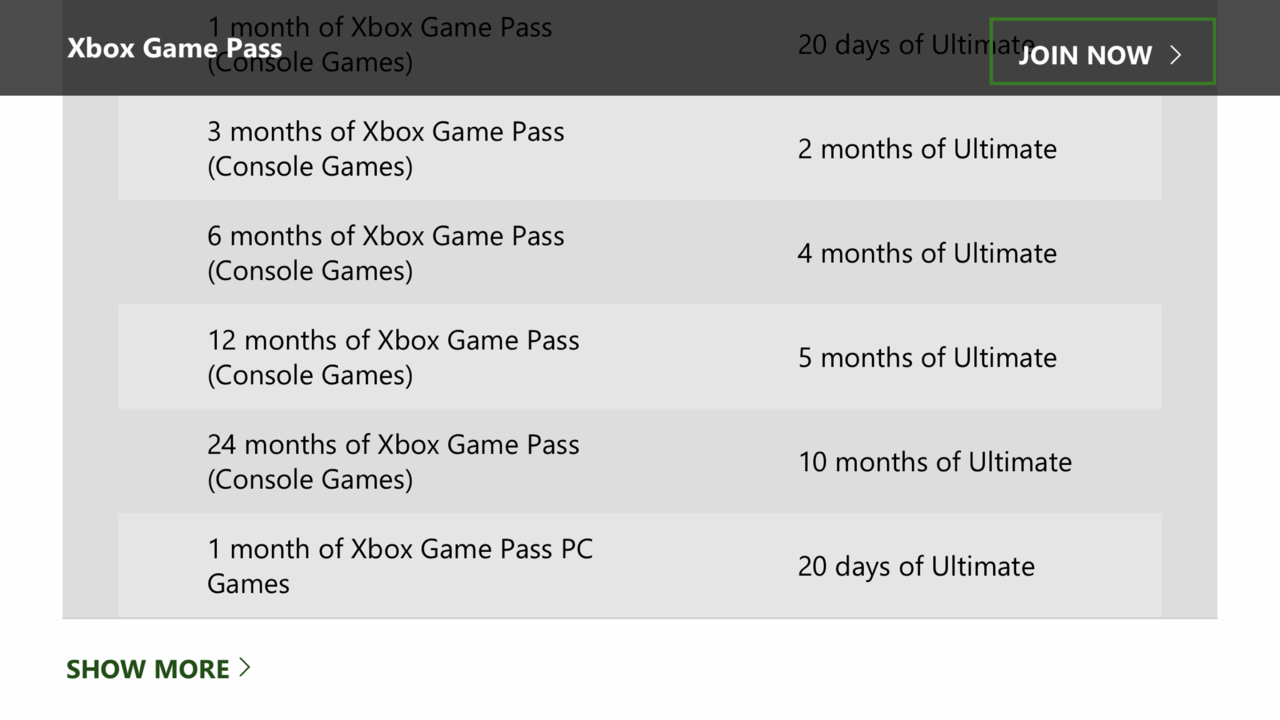
Task: Click the word Games in the PC Games row
Action: pos(248,583)
